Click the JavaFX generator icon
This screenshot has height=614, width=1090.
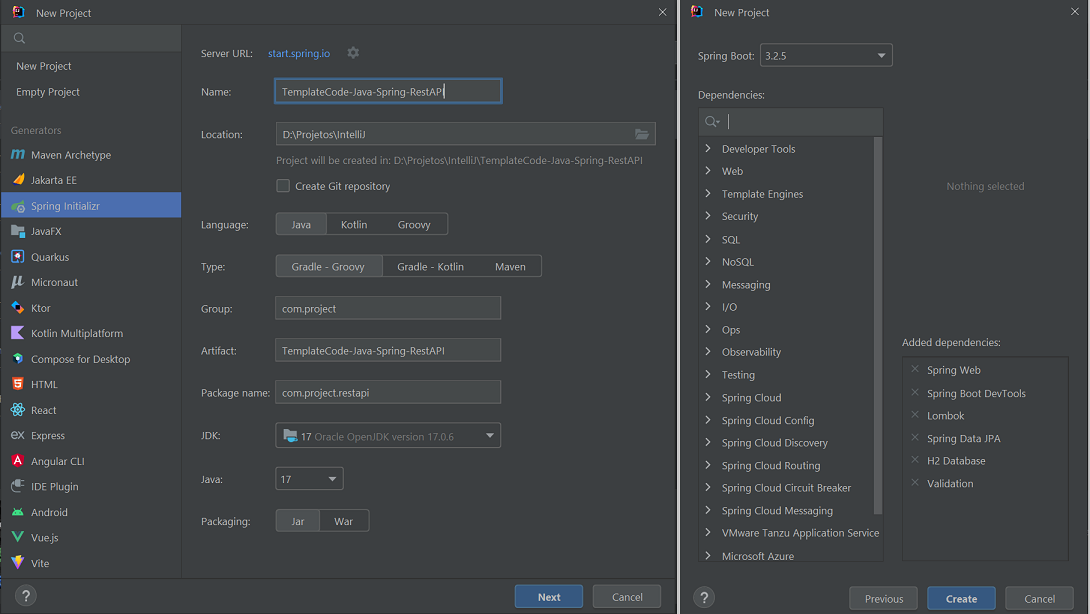click(x=18, y=231)
